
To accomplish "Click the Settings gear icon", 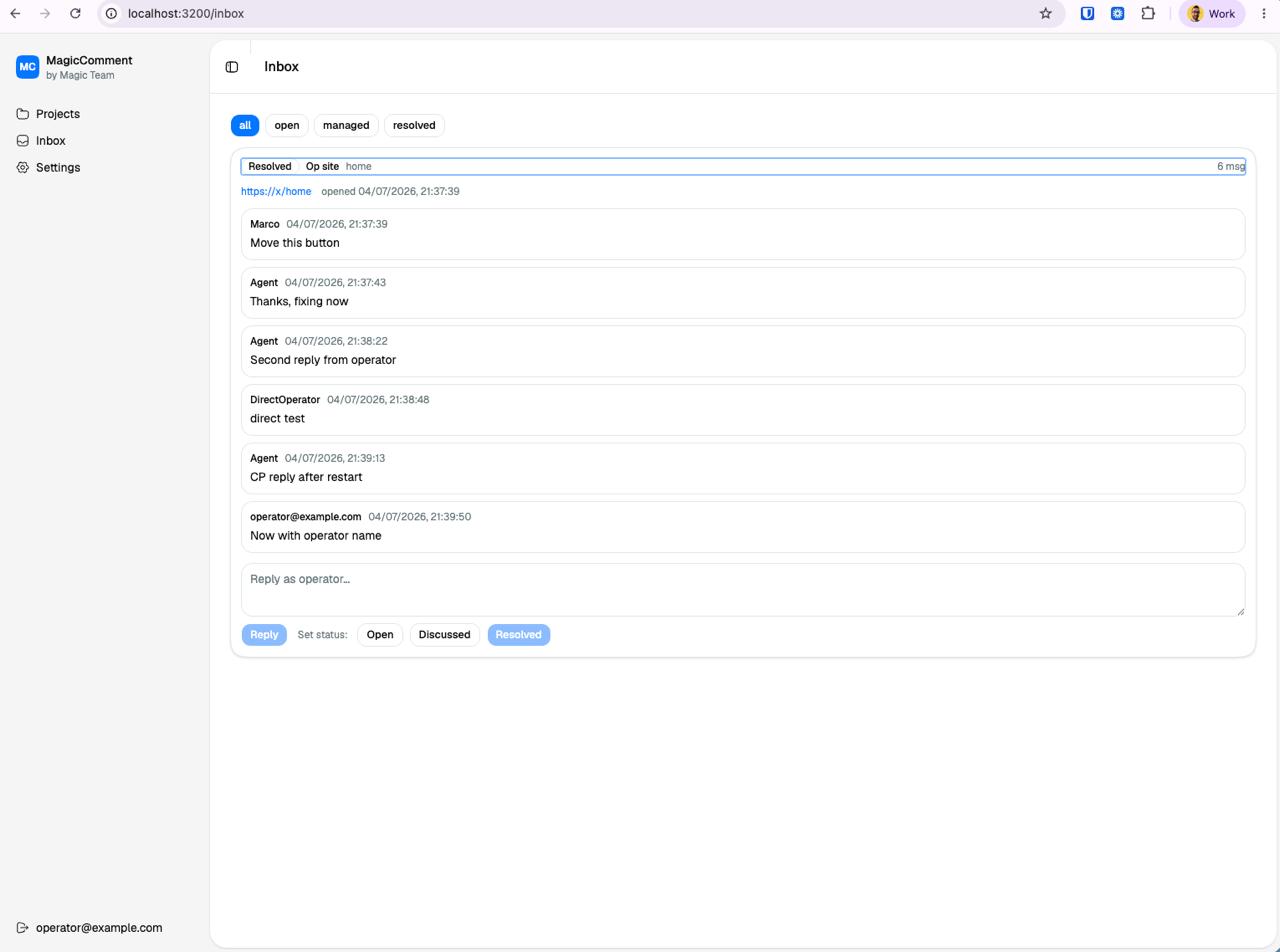I will (23, 168).
